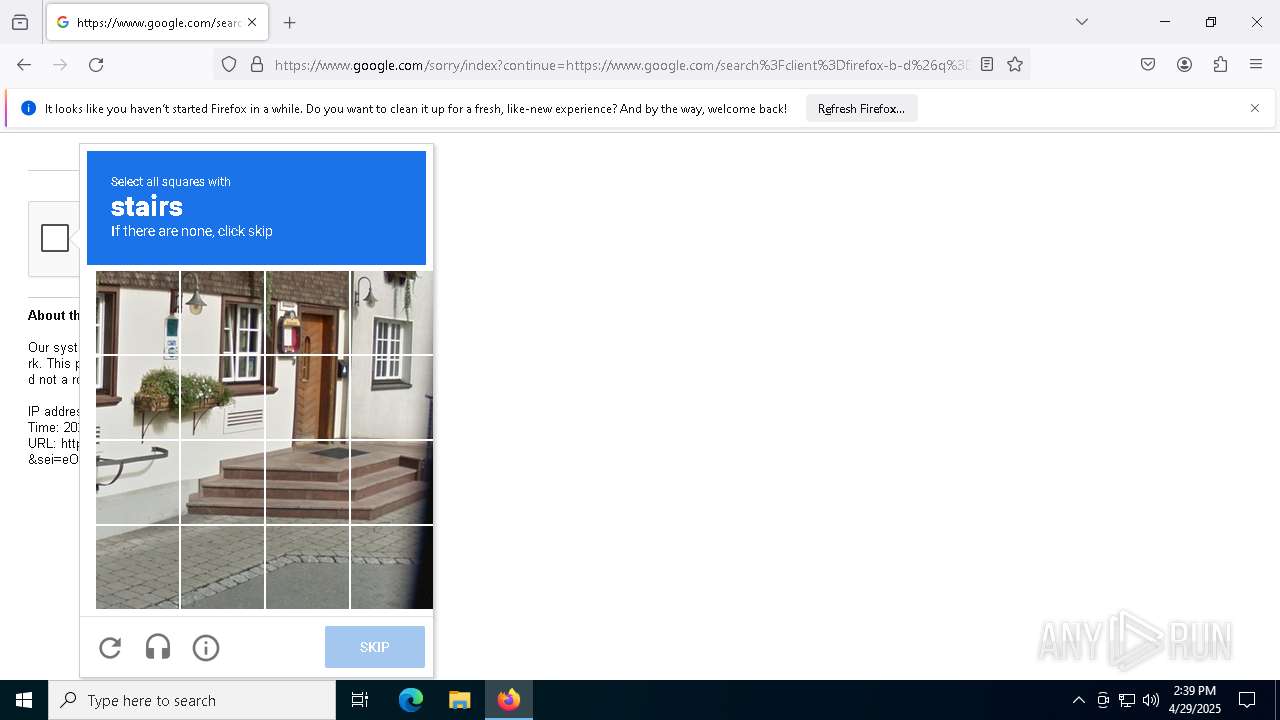The image size is (1280, 720).
Task: Open File Explorer from taskbar
Action: (x=459, y=700)
